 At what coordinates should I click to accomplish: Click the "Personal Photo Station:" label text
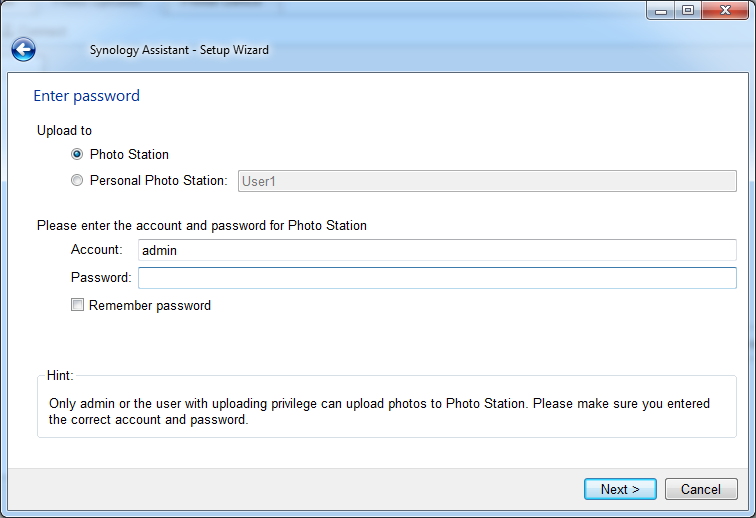(159, 180)
